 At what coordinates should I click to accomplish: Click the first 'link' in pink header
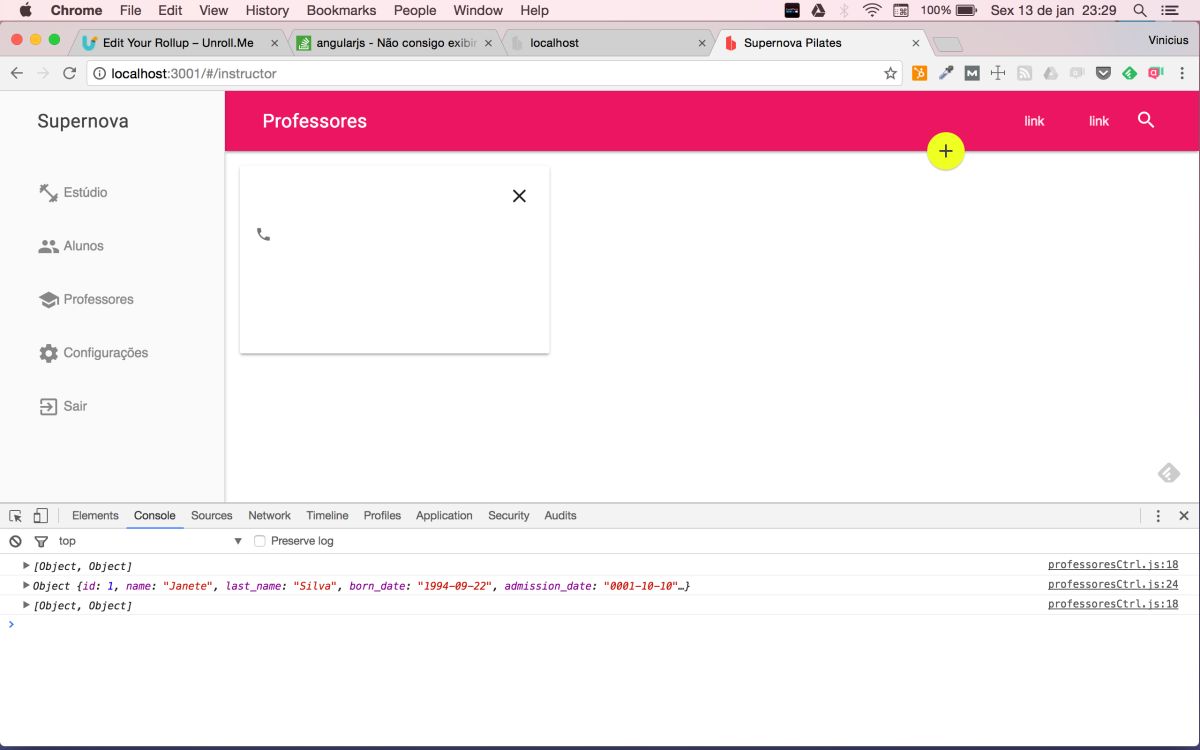(1034, 121)
